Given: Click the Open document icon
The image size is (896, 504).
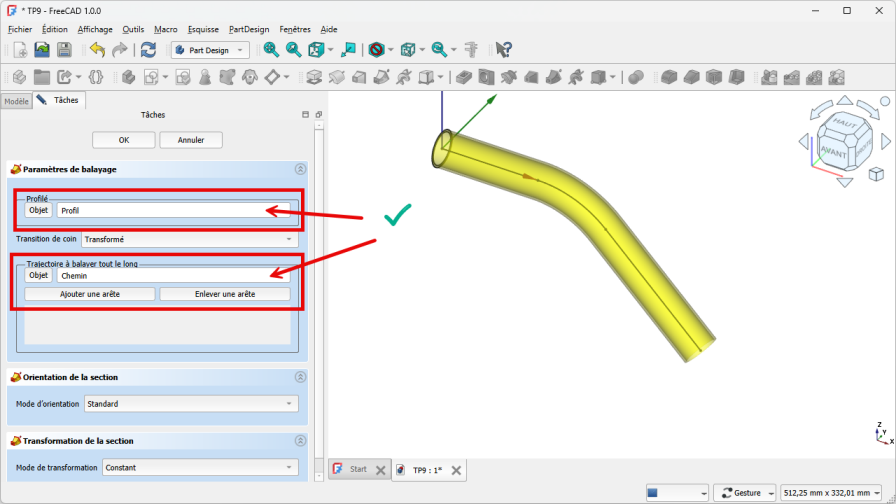Looking at the screenshot, I should [x=42, y=49].
